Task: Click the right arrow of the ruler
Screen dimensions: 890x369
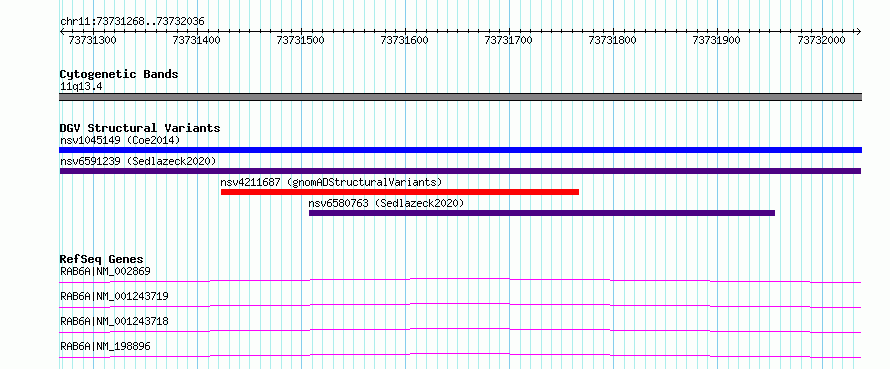Action: [859, 31]
